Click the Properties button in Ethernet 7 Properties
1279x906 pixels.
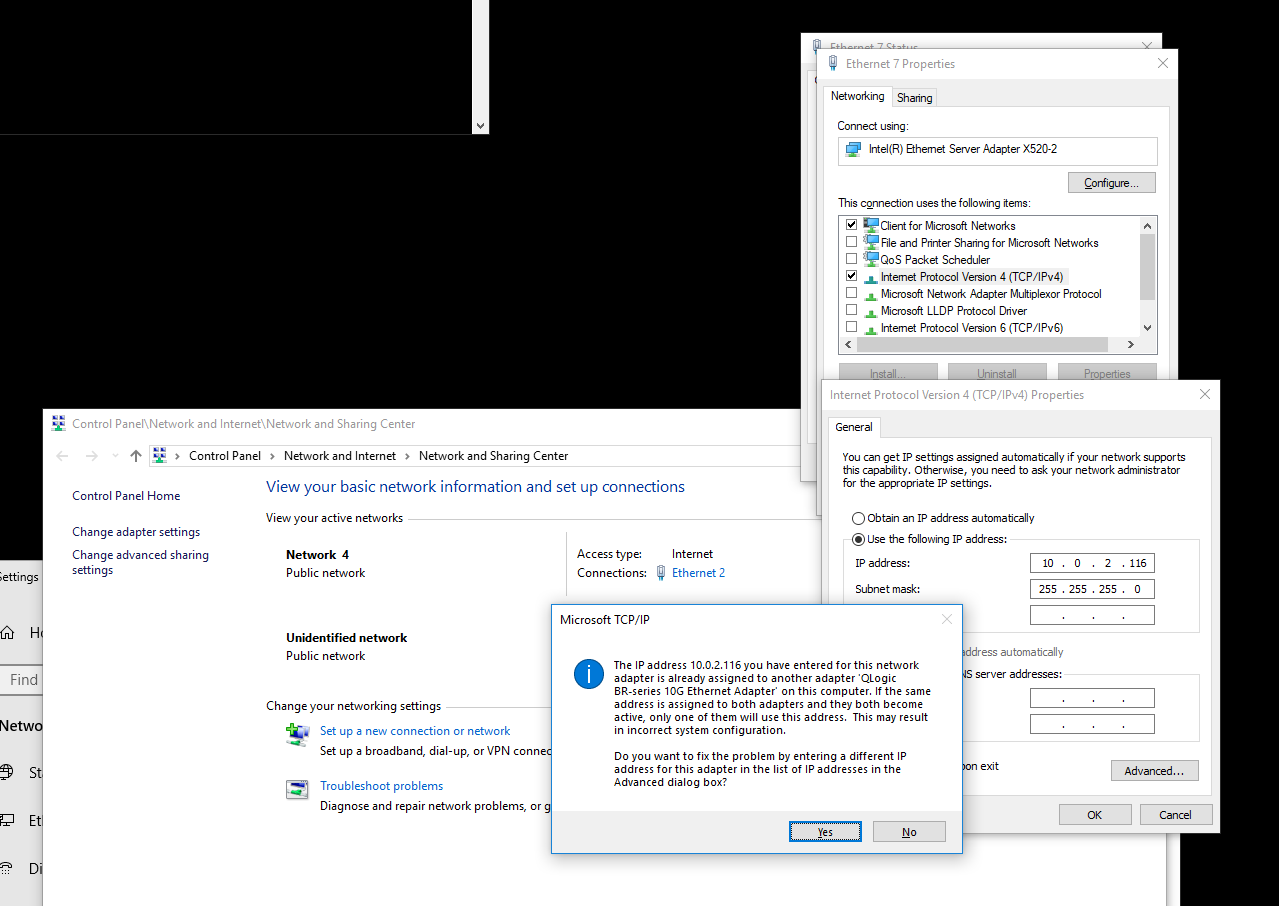[x=1107, y=373]
